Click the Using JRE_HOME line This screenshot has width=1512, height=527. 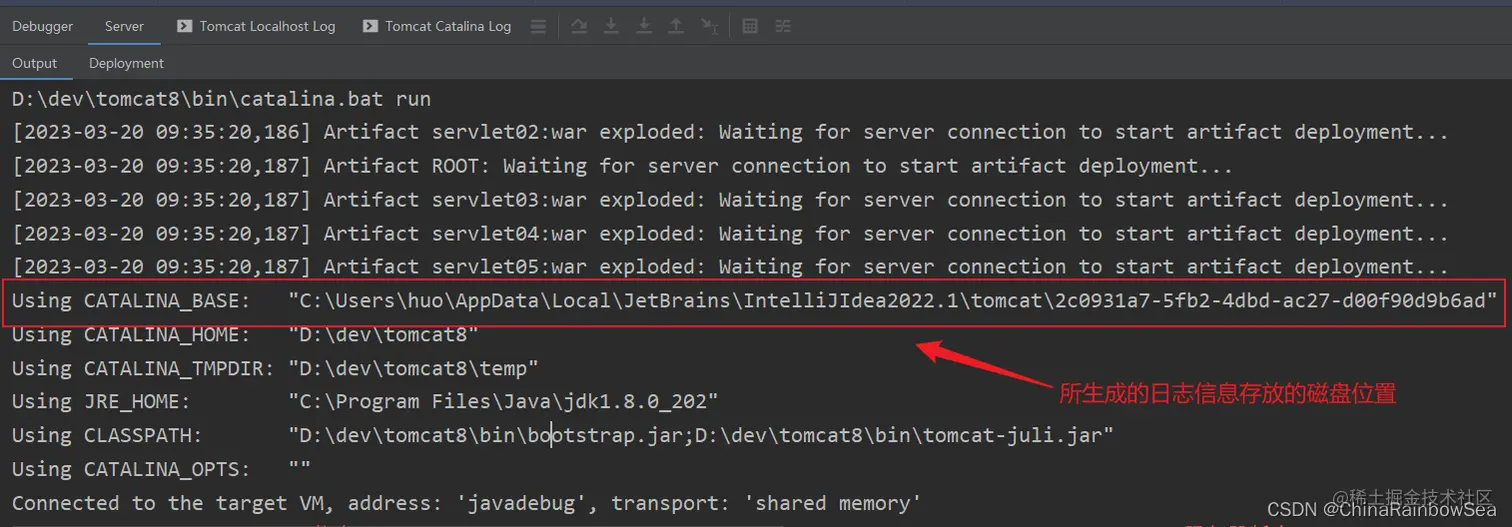tap(365, 402)
